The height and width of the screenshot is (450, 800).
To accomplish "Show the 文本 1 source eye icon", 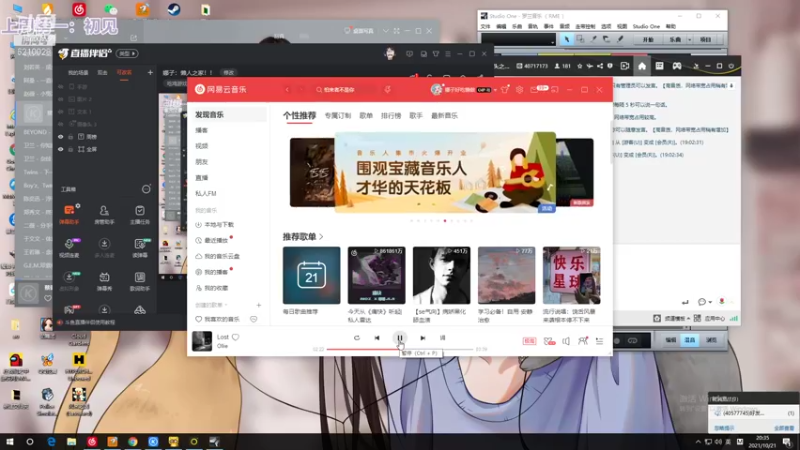I will tap(61, 112).
